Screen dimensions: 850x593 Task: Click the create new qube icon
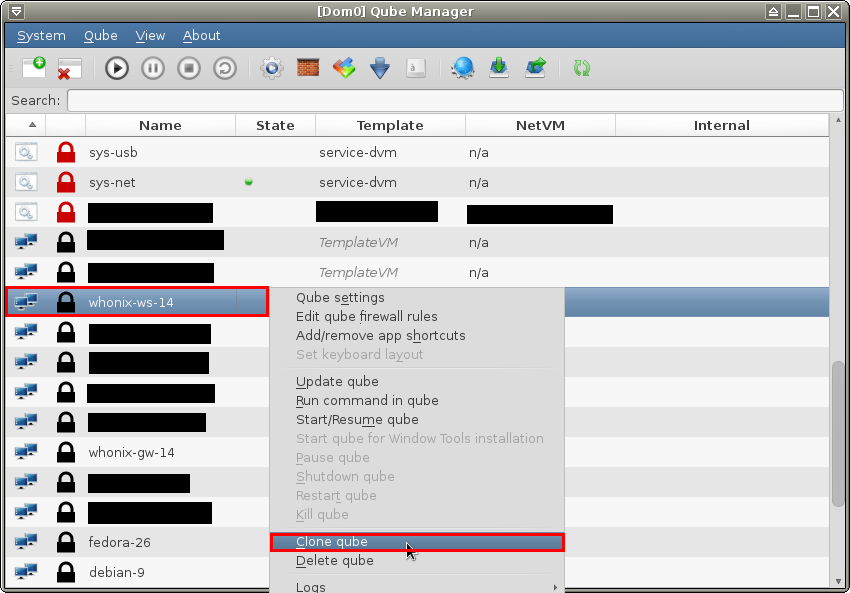33,68
